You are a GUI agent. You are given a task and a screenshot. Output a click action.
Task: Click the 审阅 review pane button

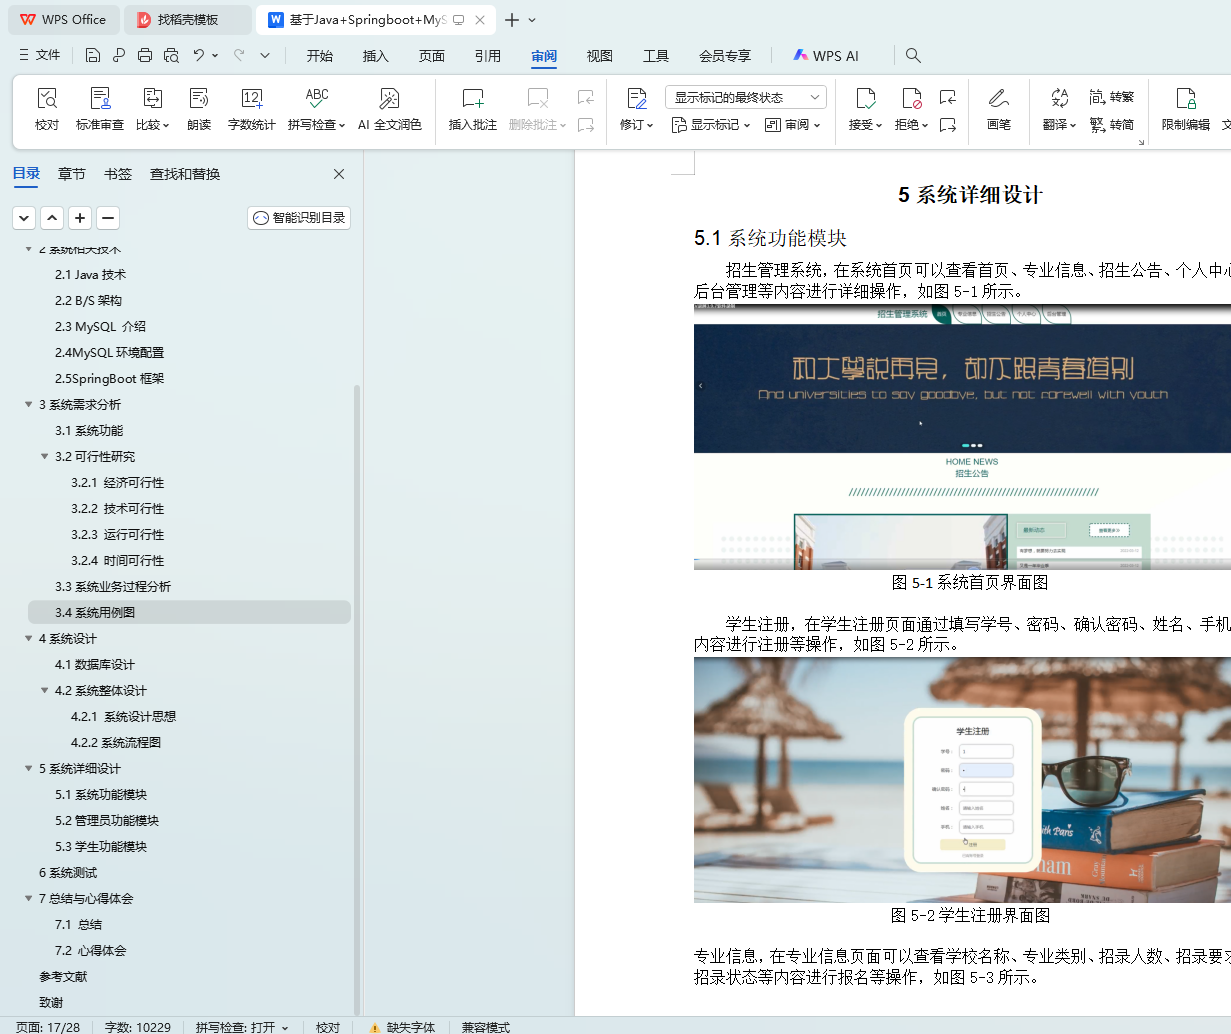point(792,125)
